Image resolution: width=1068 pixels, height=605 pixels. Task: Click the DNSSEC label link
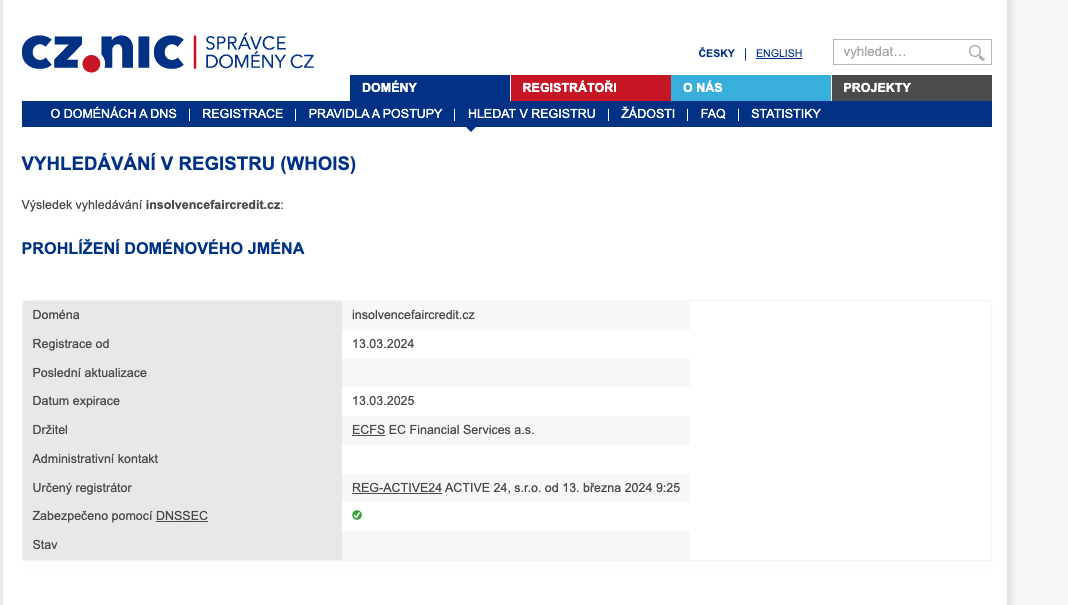[182, 516]
